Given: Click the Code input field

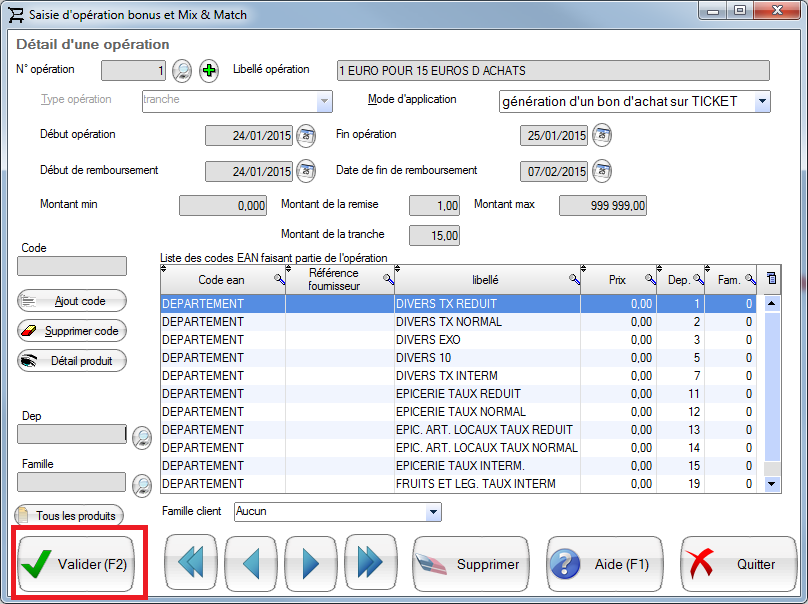Looking at the screenshot, I should click(x=72, y=266).
